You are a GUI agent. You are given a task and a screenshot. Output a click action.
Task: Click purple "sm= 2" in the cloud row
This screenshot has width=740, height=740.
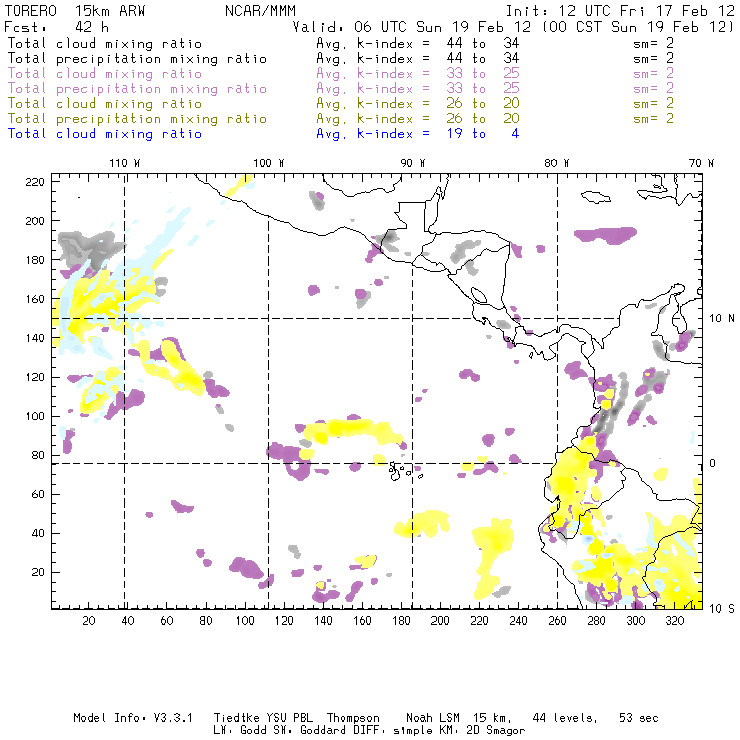pos(653,74)
